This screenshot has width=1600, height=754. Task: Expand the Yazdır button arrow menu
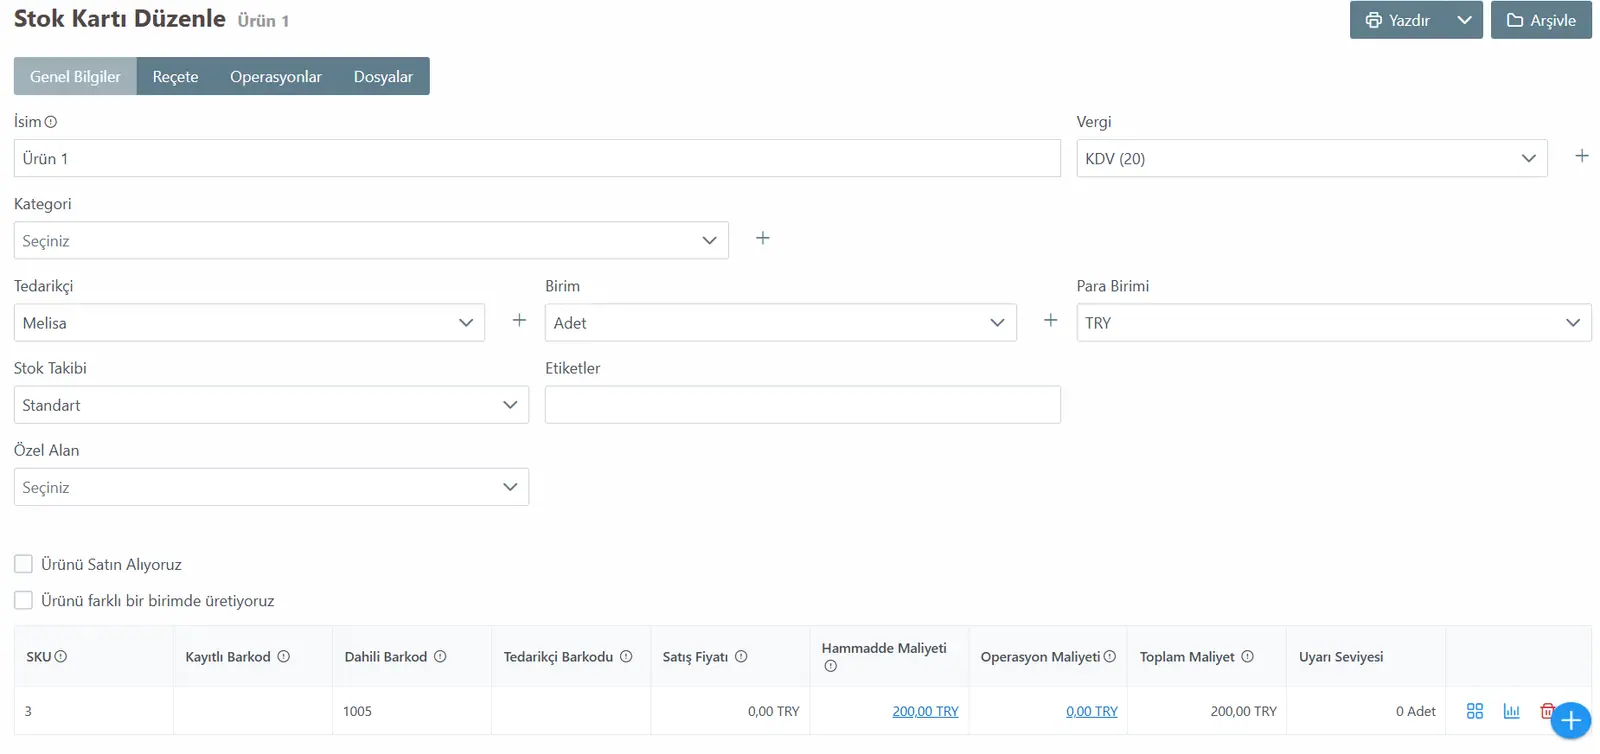click(x=1464, y=20)
